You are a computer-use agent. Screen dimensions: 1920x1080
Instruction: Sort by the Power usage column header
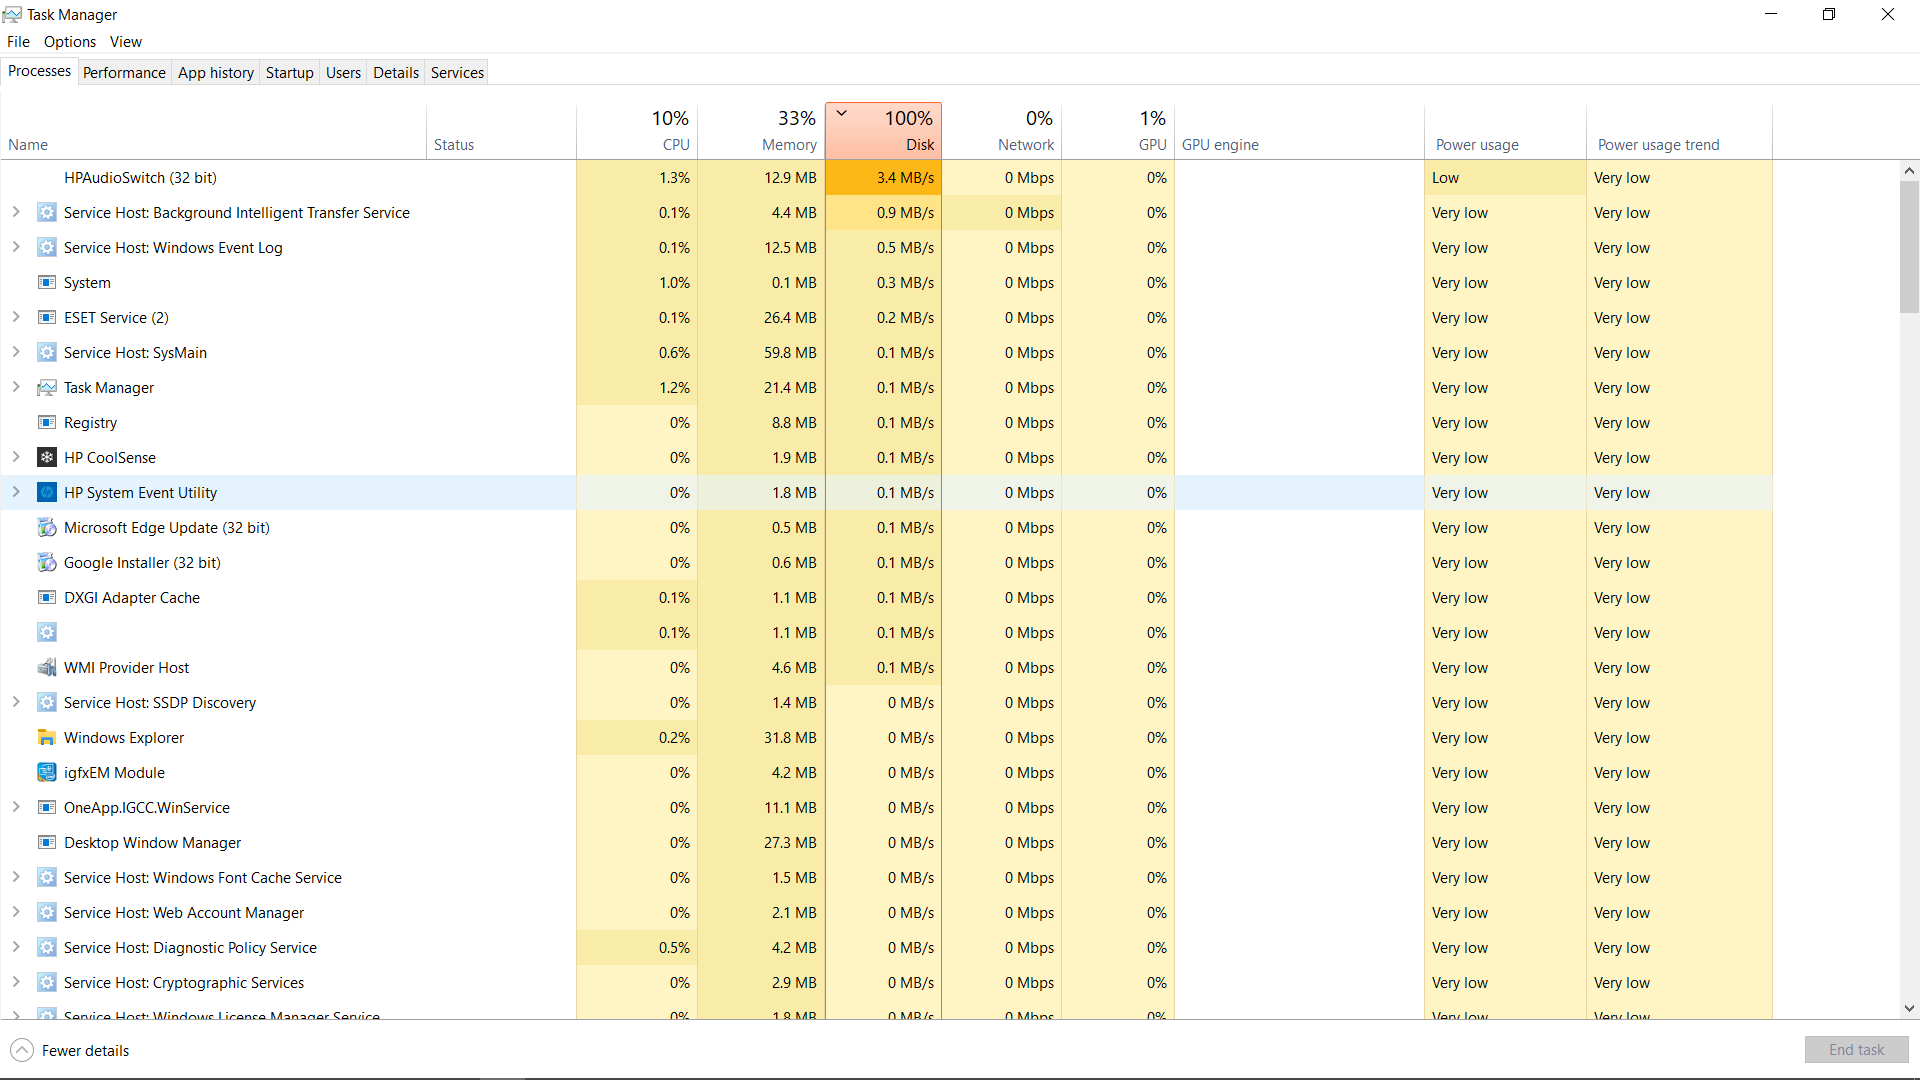coord(1505,131)
